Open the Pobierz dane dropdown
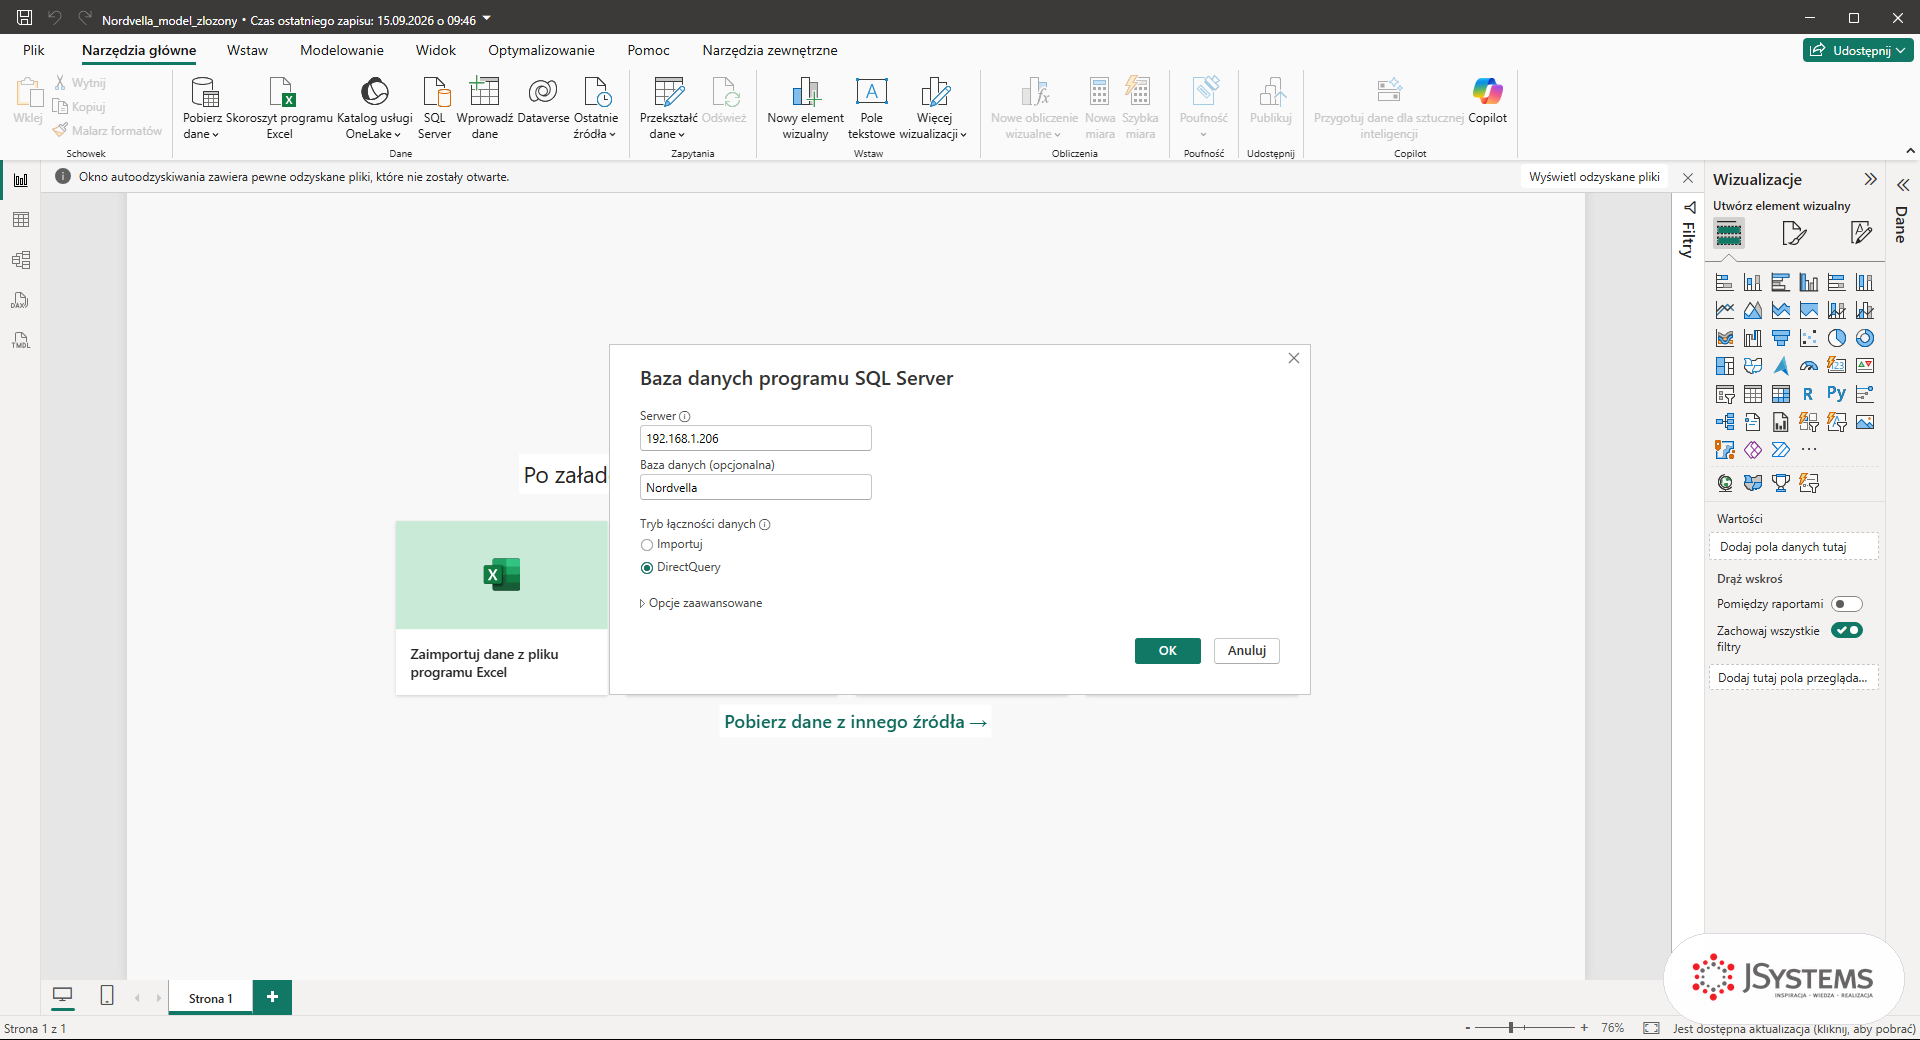1920x1040 pixels. pos(201,108)
